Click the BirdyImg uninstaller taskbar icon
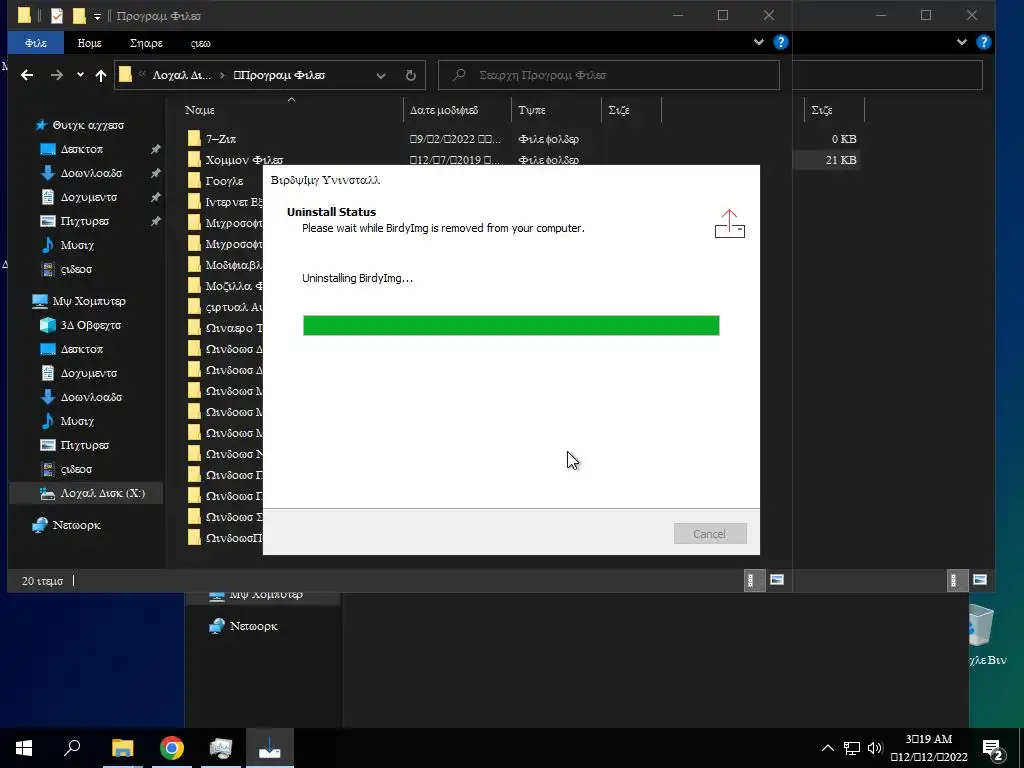Viewport: 1024px width, 768px height. (x=270, y=748)
